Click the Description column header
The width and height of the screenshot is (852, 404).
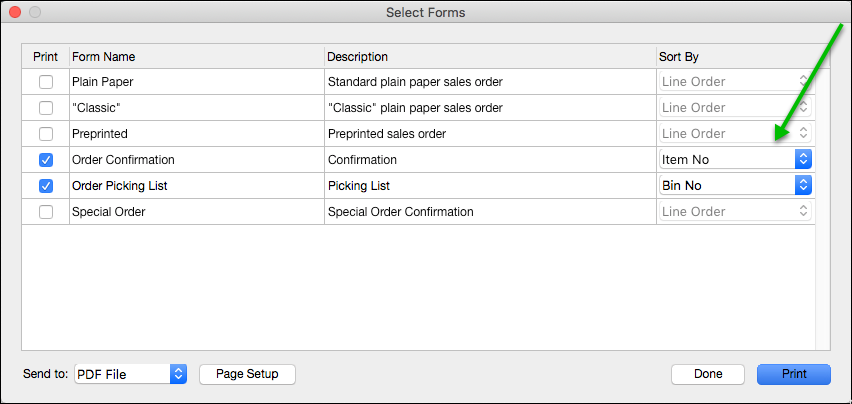pos(358,57)
